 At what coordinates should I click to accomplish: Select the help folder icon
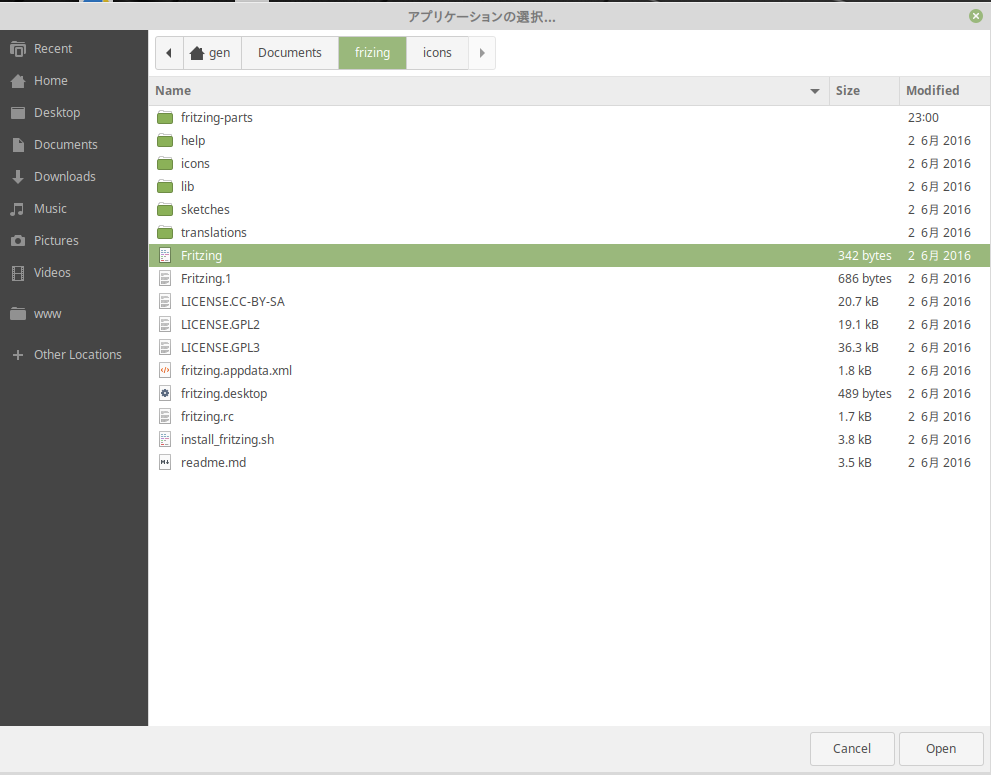(x=165, y=140)
